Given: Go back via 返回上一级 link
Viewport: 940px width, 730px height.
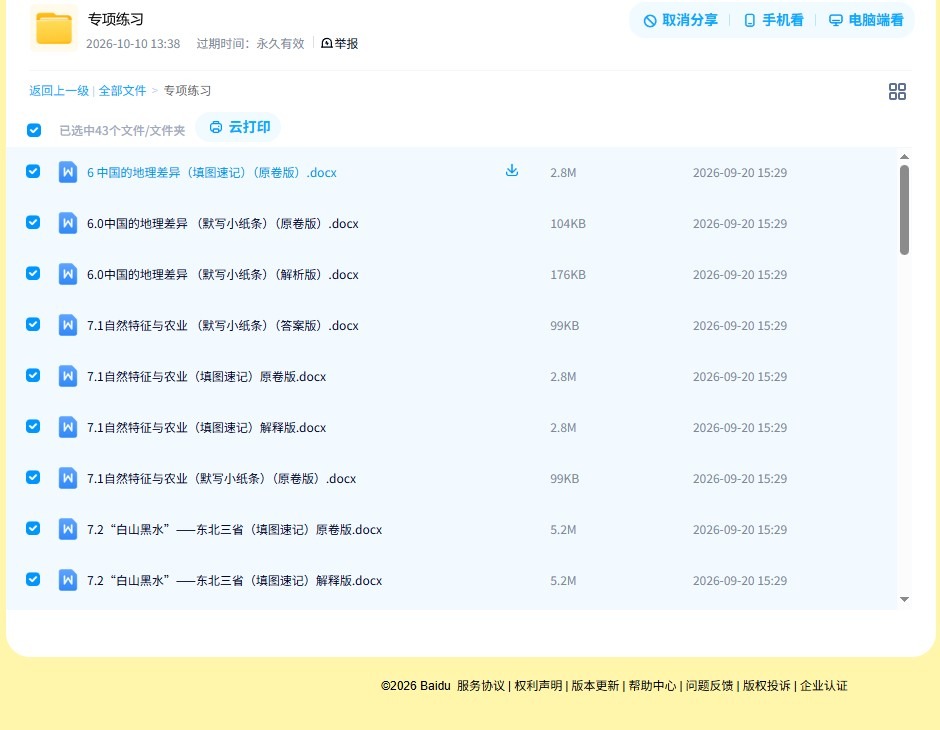Looking at the screenshot, I should [x=59, y=91].
